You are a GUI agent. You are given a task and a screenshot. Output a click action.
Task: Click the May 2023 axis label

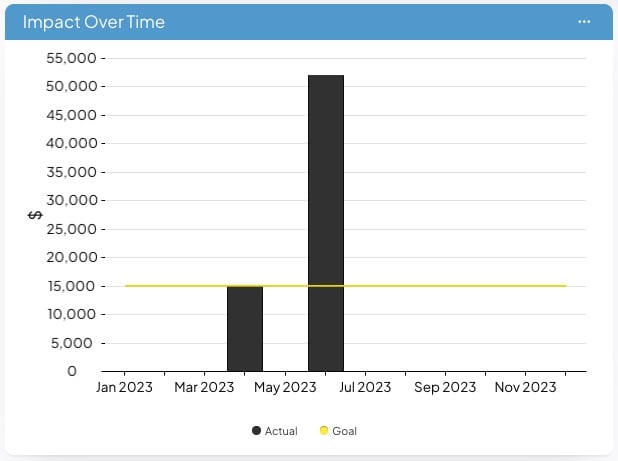tap(285, 387)
